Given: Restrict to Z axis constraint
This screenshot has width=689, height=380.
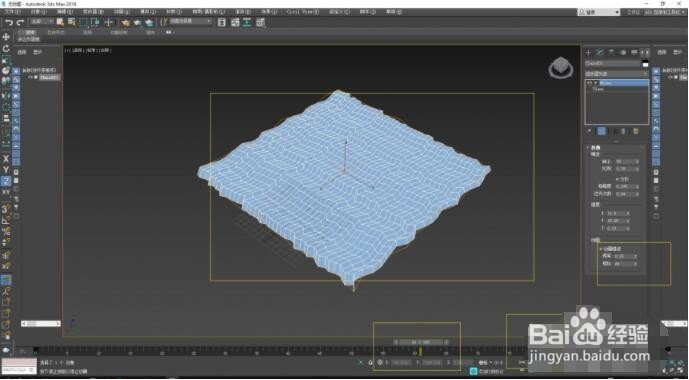Looking at the screenshot, I should pyautogui.click(x=6, y=181).
